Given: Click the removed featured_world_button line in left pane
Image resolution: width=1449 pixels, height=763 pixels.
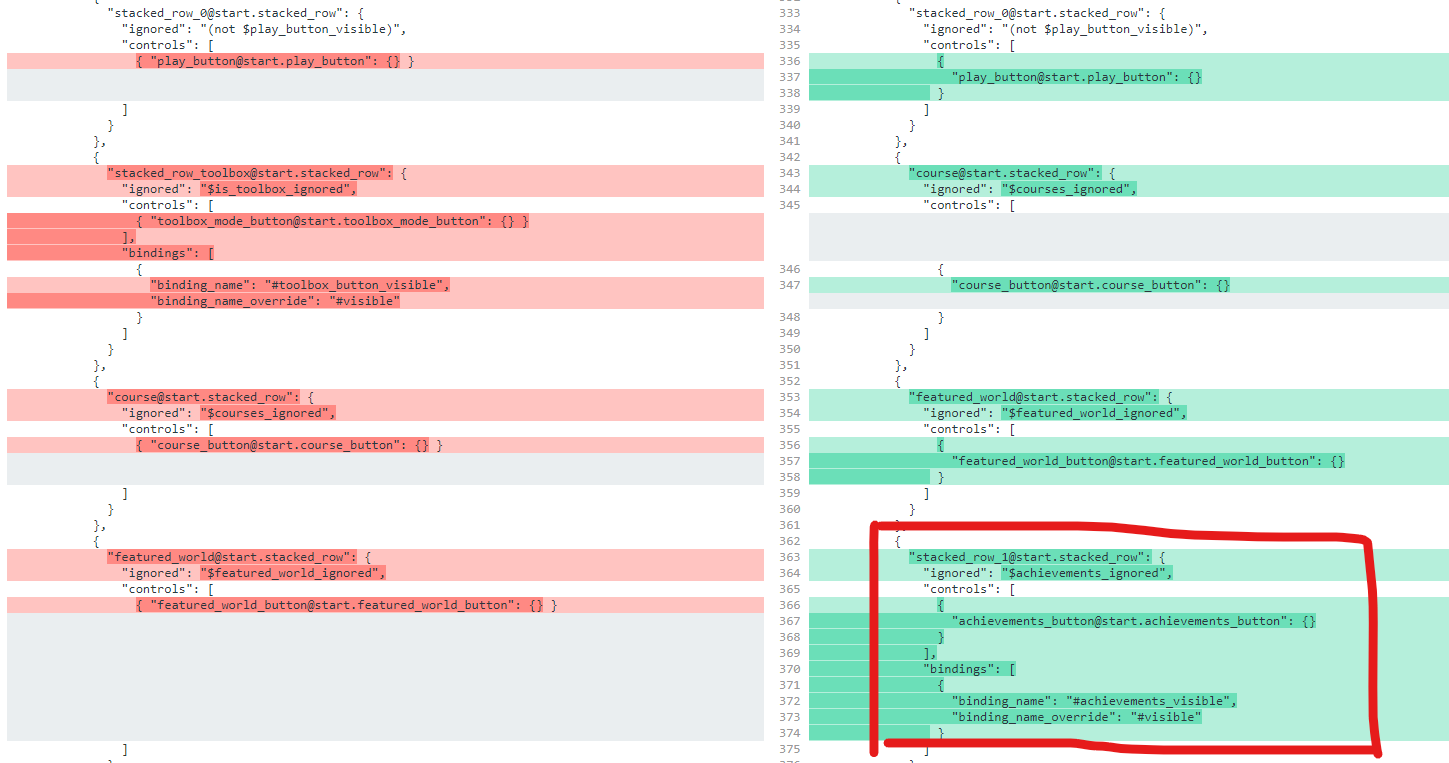Looking at the screenshot, I should tap(346, 605).
